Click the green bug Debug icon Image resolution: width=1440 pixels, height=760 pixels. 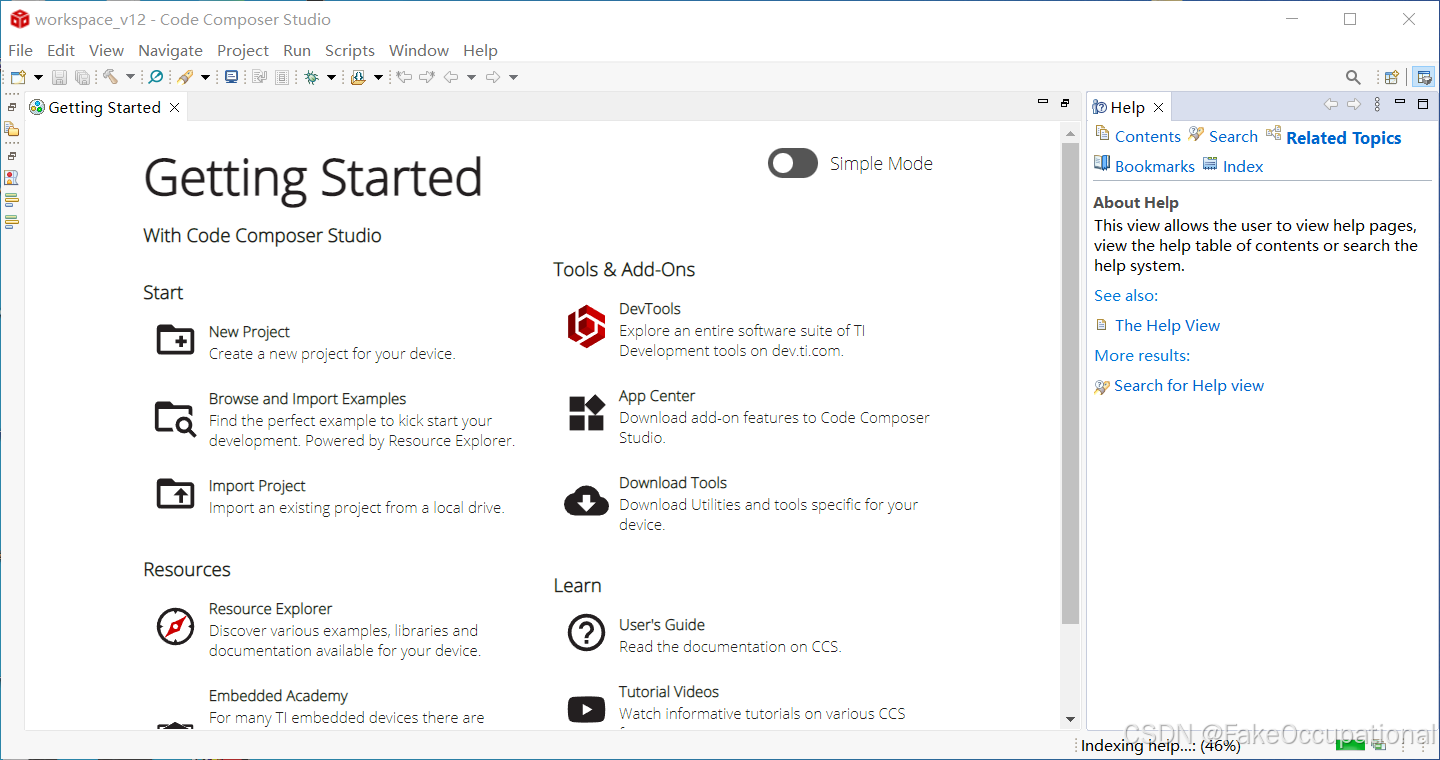pyautogui.click(x=311, y=77)
